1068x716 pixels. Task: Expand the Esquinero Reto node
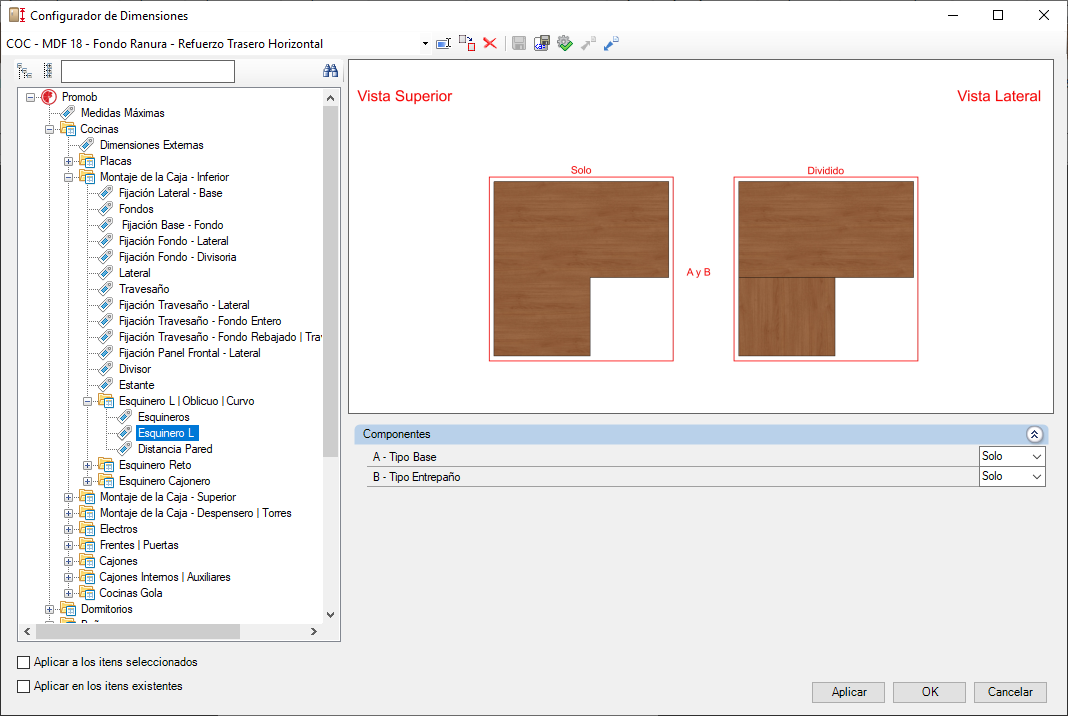point(88,465)
